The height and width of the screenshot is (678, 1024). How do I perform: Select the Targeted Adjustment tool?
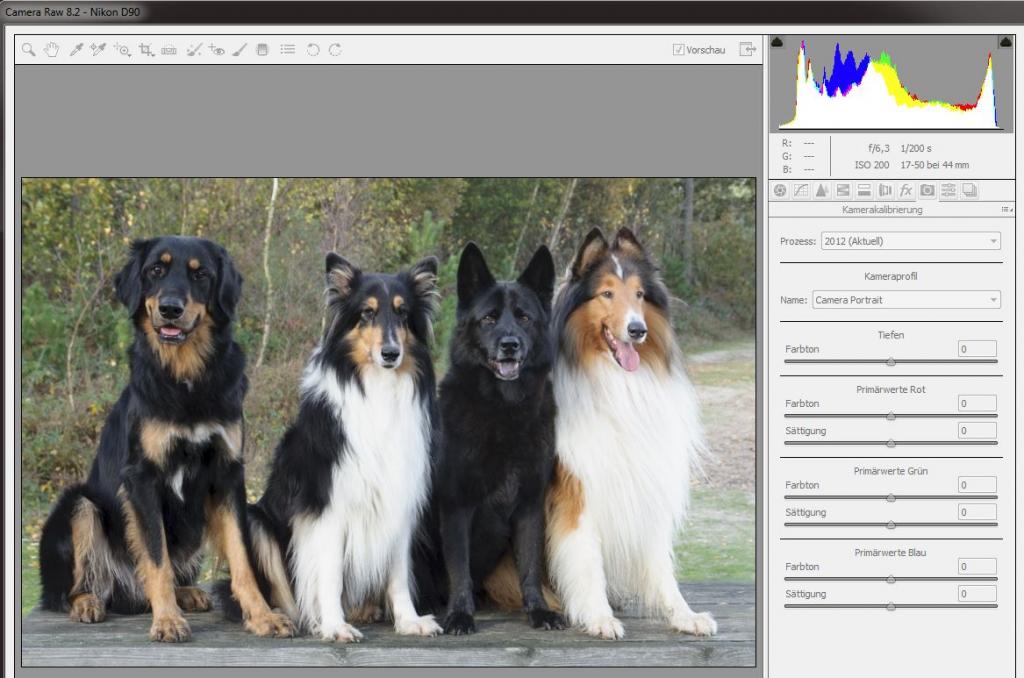tap(122, 50)
